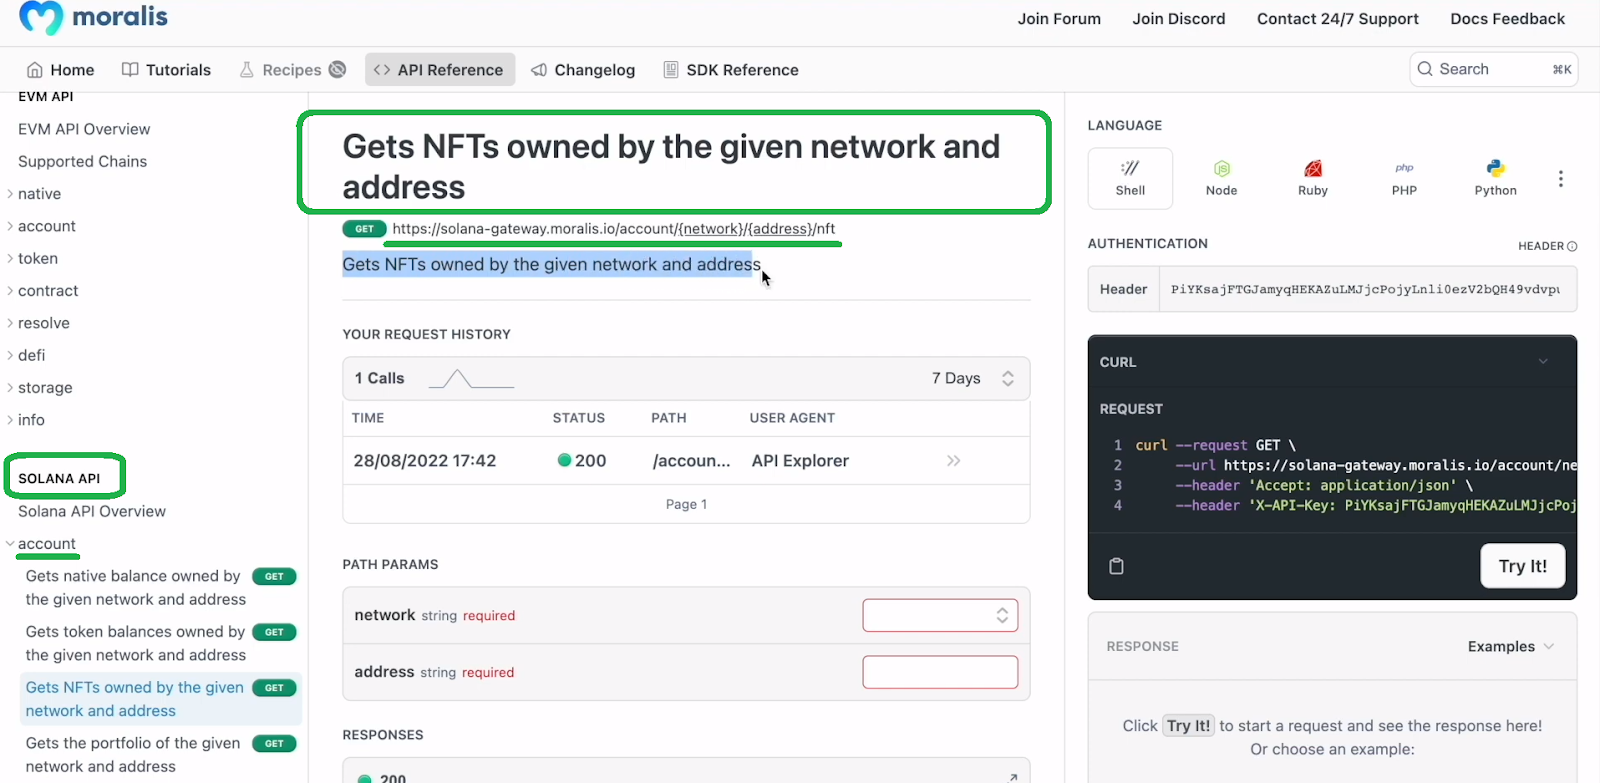Click the calls sparkline chart

coord(471,379)
